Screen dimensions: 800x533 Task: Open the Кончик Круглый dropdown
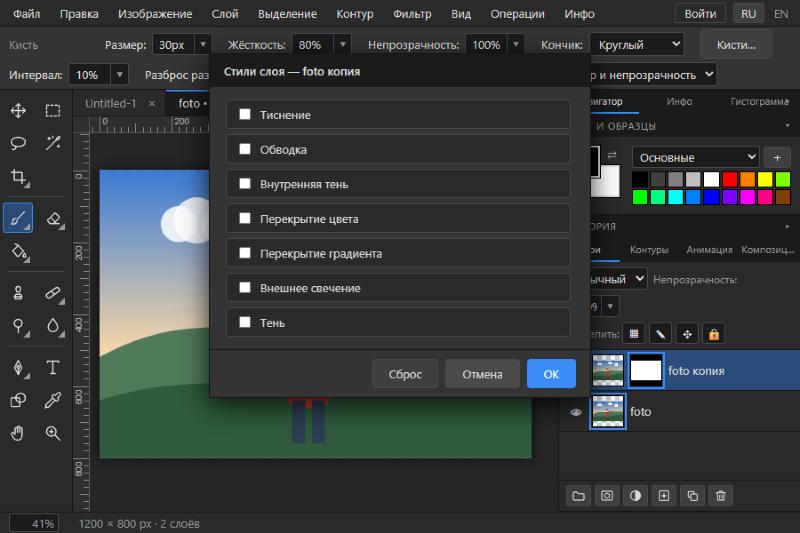pos(636,45)
